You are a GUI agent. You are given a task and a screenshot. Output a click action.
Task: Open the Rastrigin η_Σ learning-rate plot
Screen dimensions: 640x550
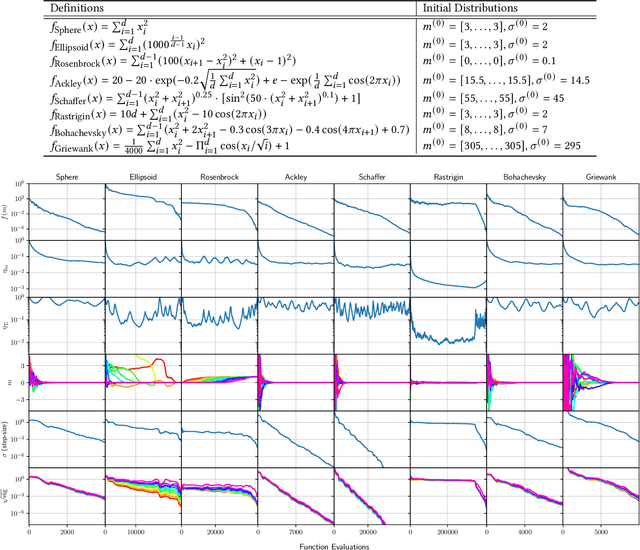pos(446,323)
